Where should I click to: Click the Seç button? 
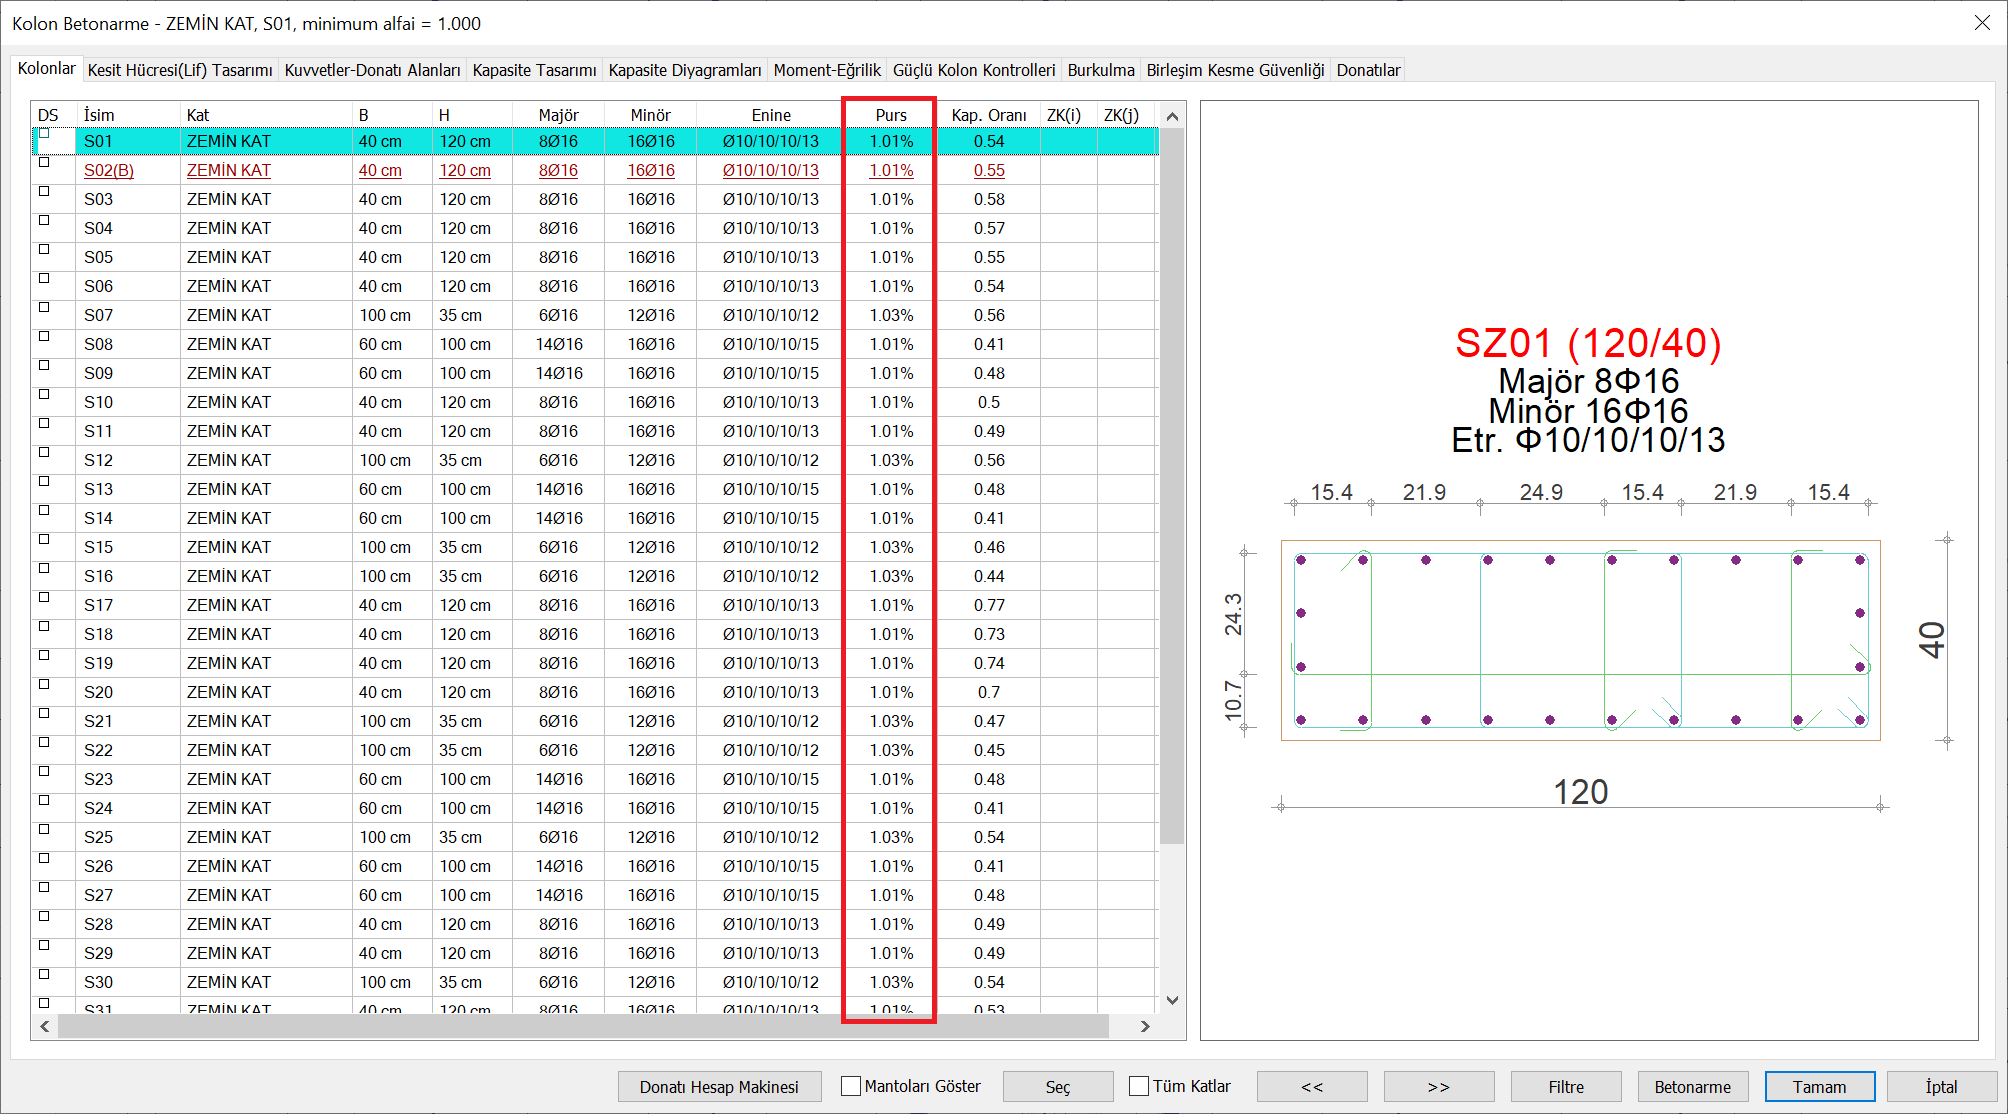(x=1058, y=1087)
